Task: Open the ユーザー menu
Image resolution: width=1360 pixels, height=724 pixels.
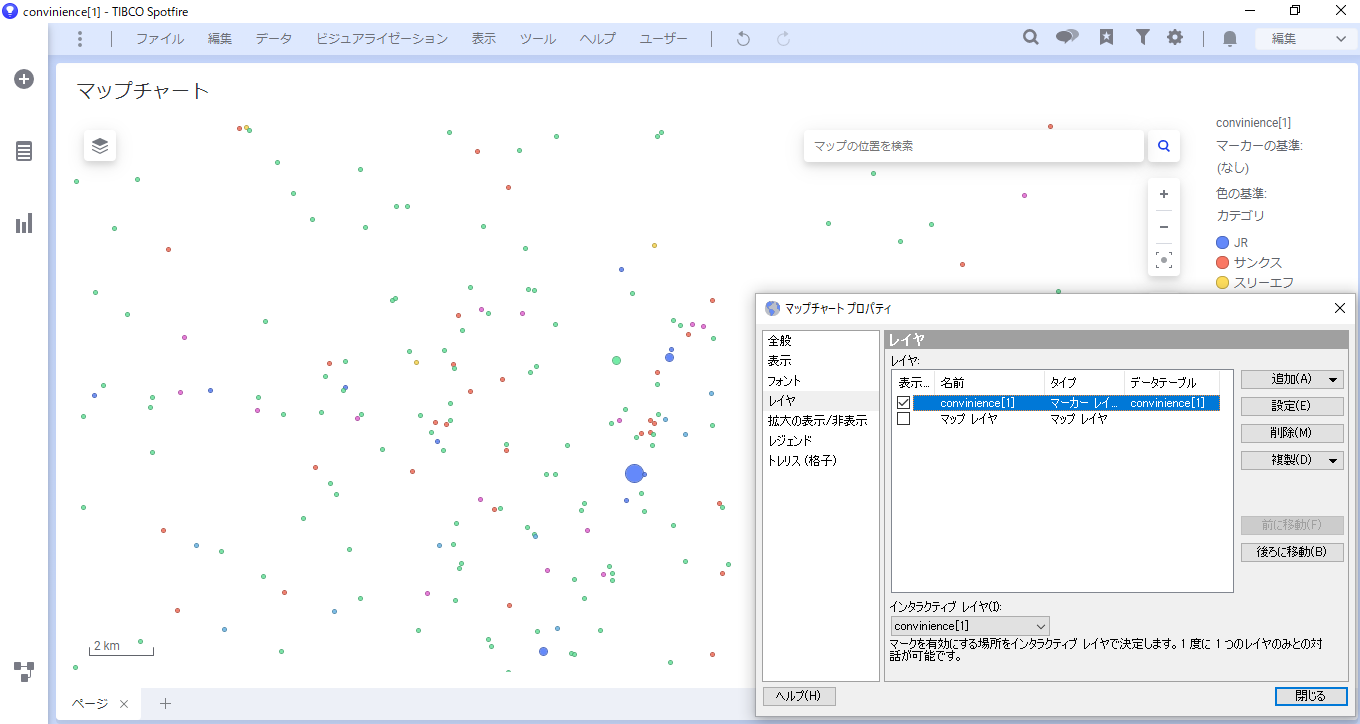Action: coord(664,39)
